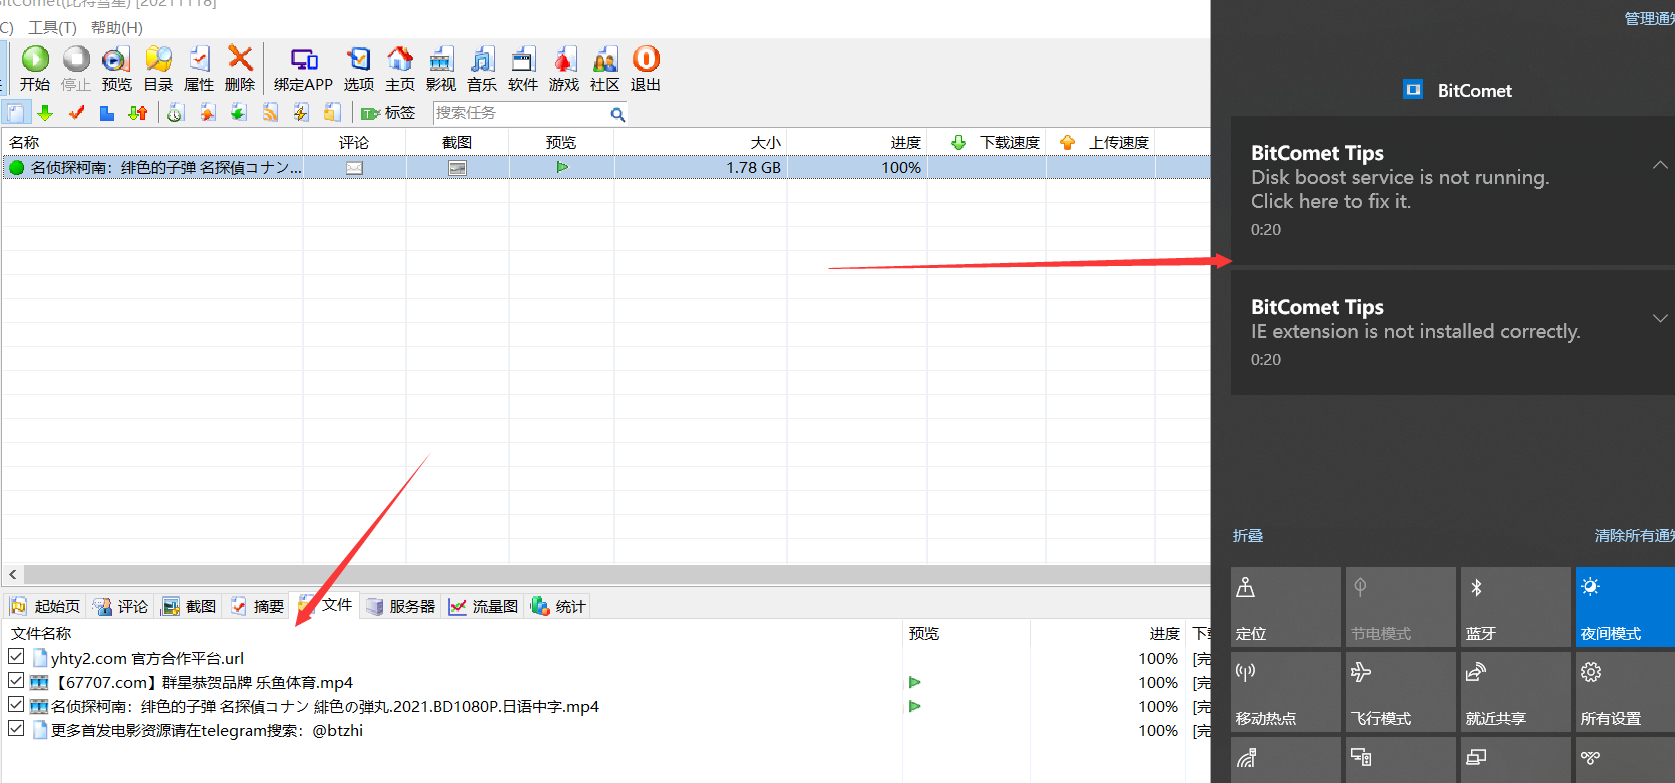The width and height of the screenshot is (1675, 783).
Task: Turn off 夜间模式 (Night light) tile
Action: point(1625,607)
